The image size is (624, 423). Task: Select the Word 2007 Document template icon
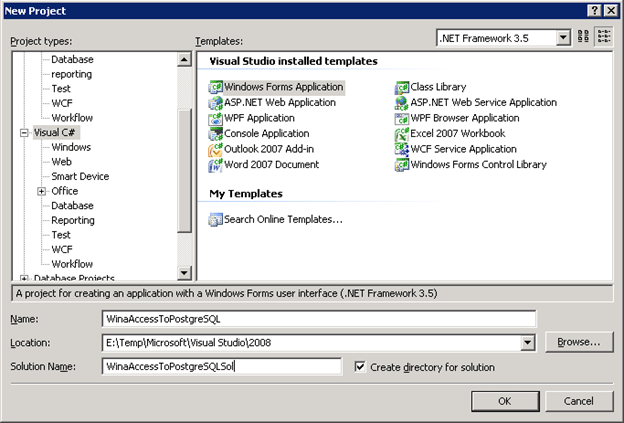pyautogui.click(x=215, y=165)
